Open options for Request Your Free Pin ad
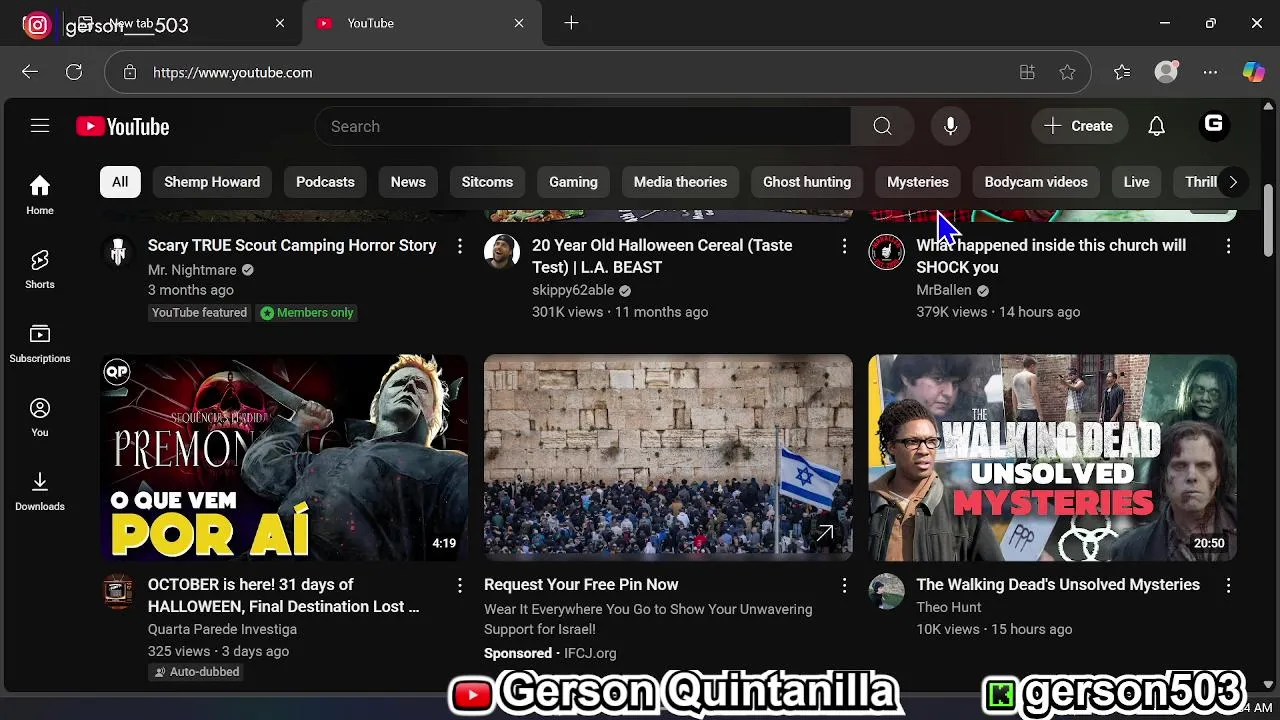The width and height of the screenshot is (1280, 720). point(844,585)
